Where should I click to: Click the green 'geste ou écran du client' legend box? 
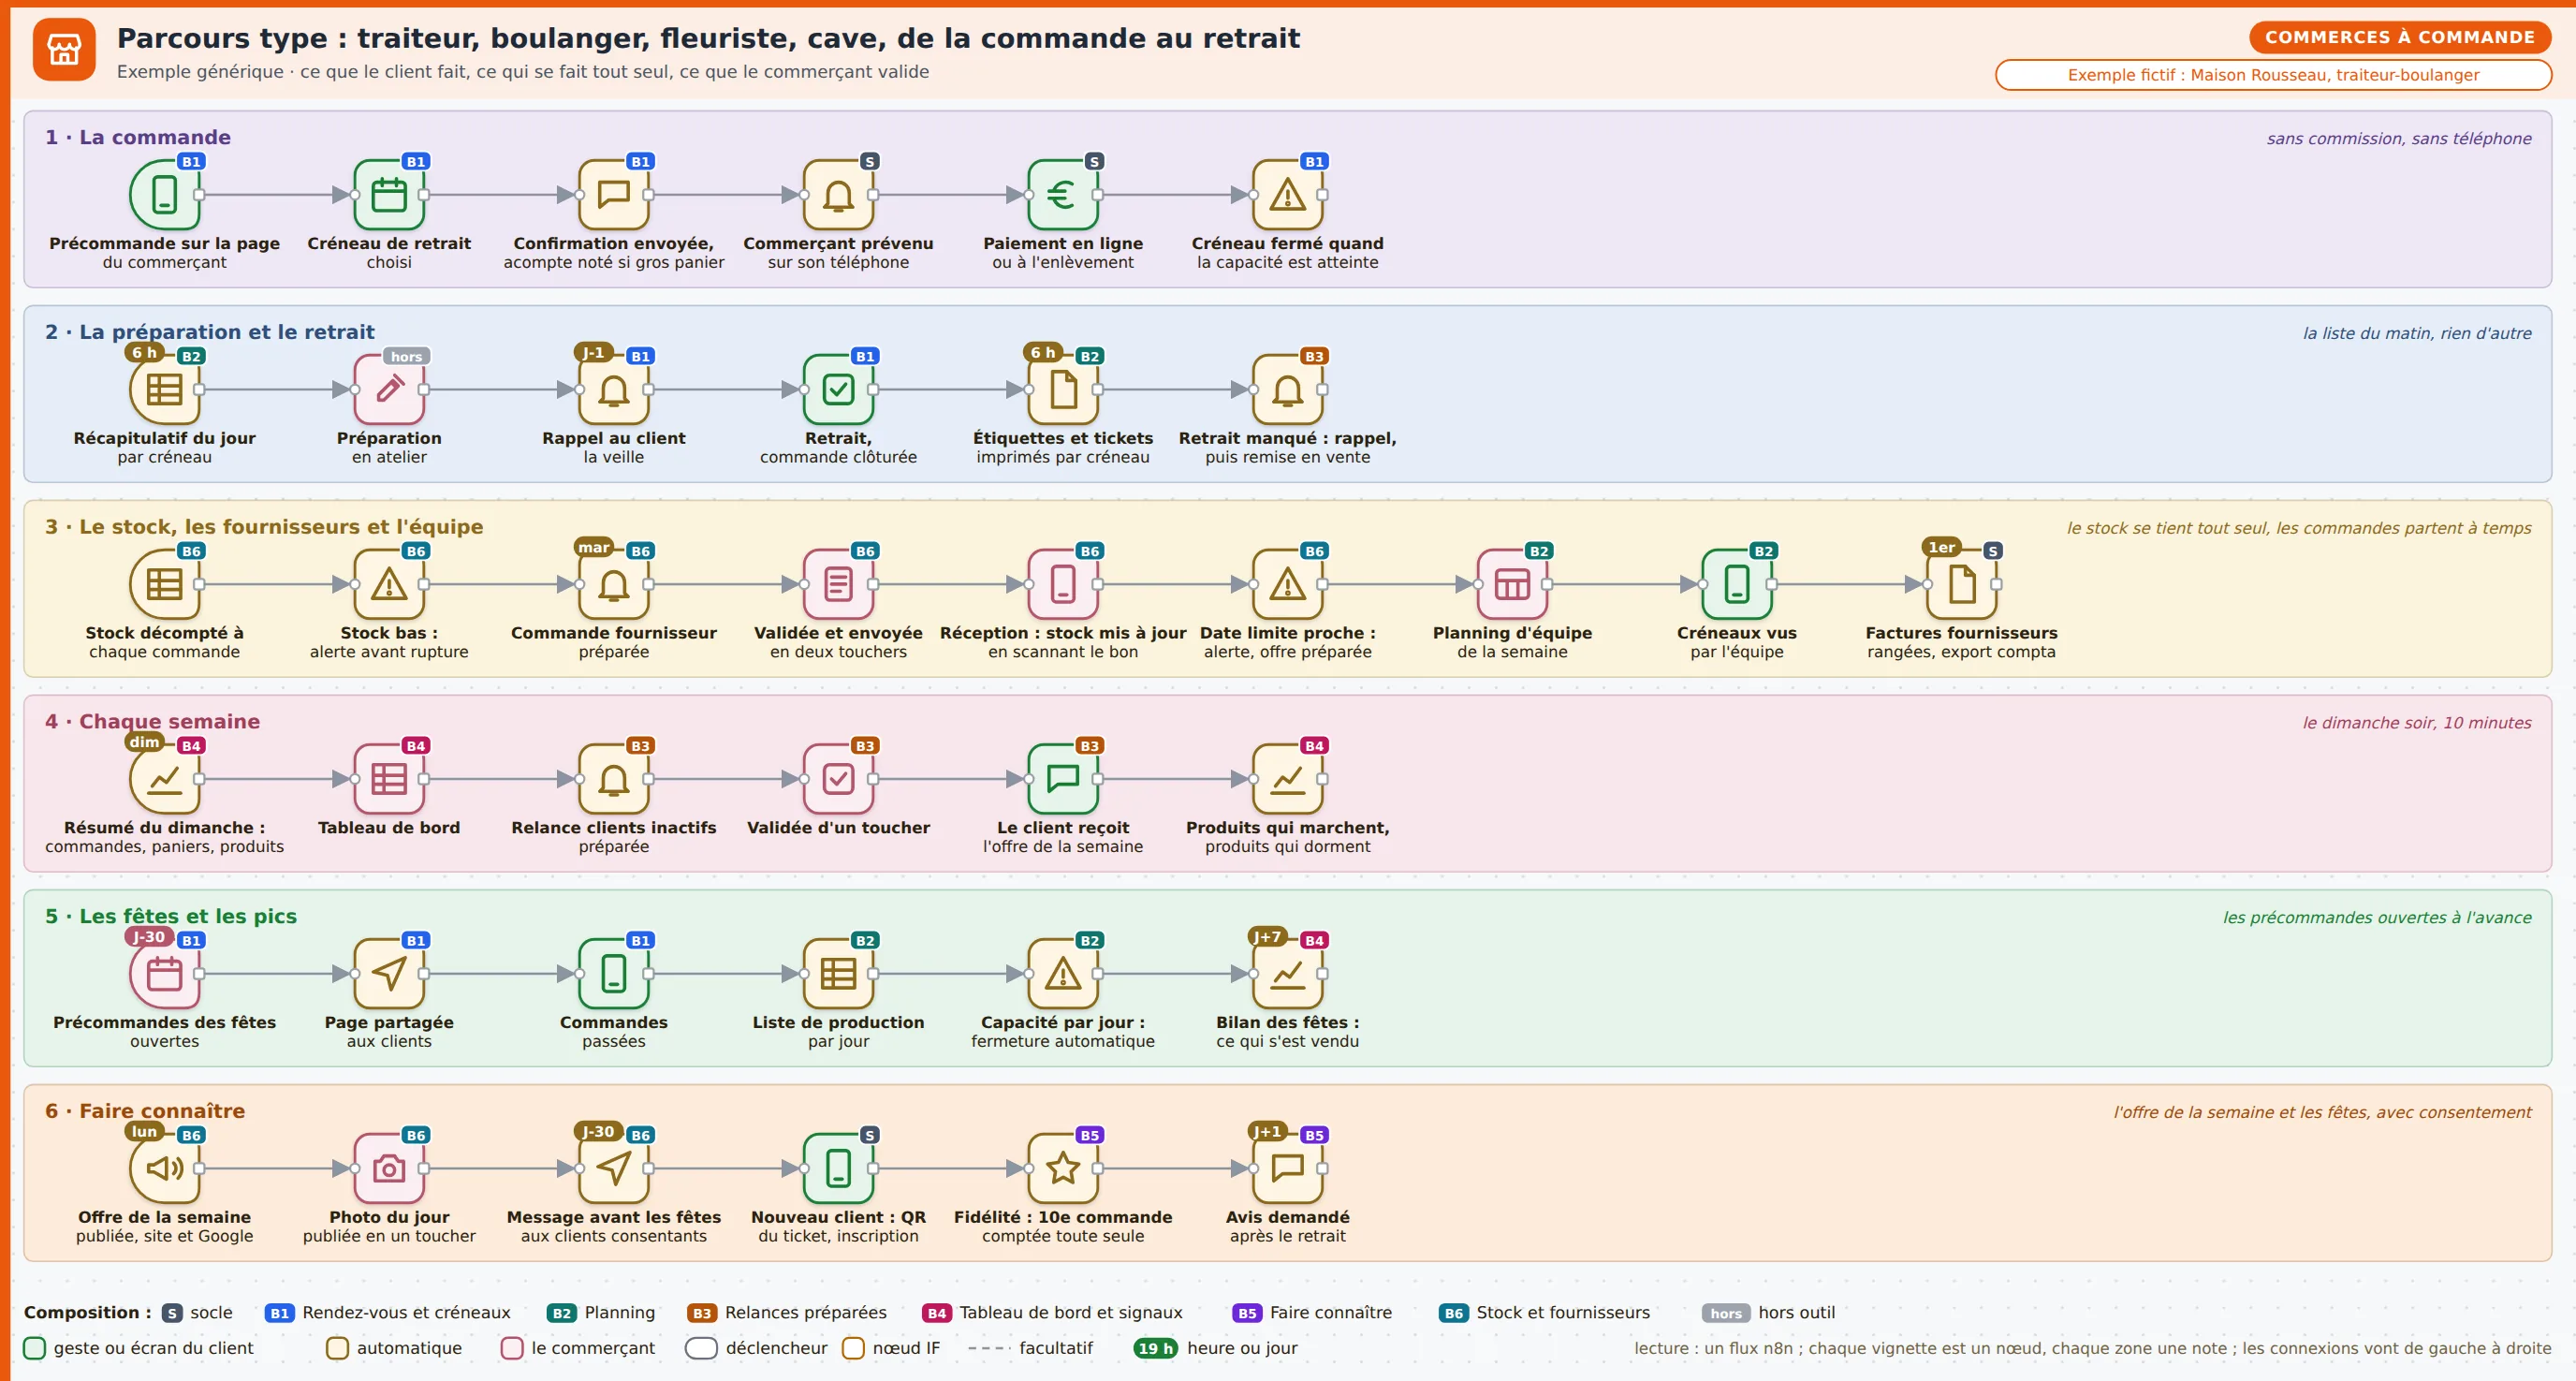coord(35,1348)
